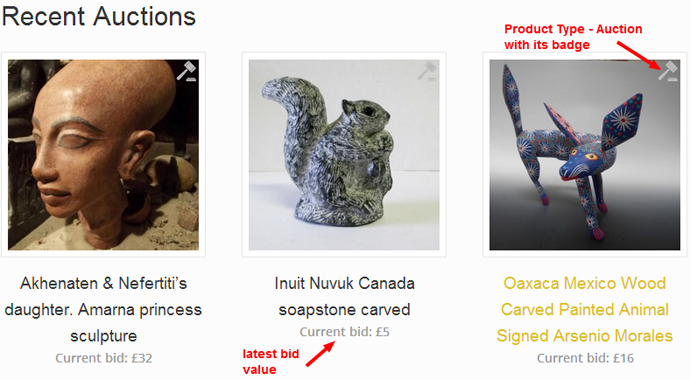Open Inuit Nuvuk Canada soapstone carved link
The image size is (690, 380).
[x=344, y=296]
